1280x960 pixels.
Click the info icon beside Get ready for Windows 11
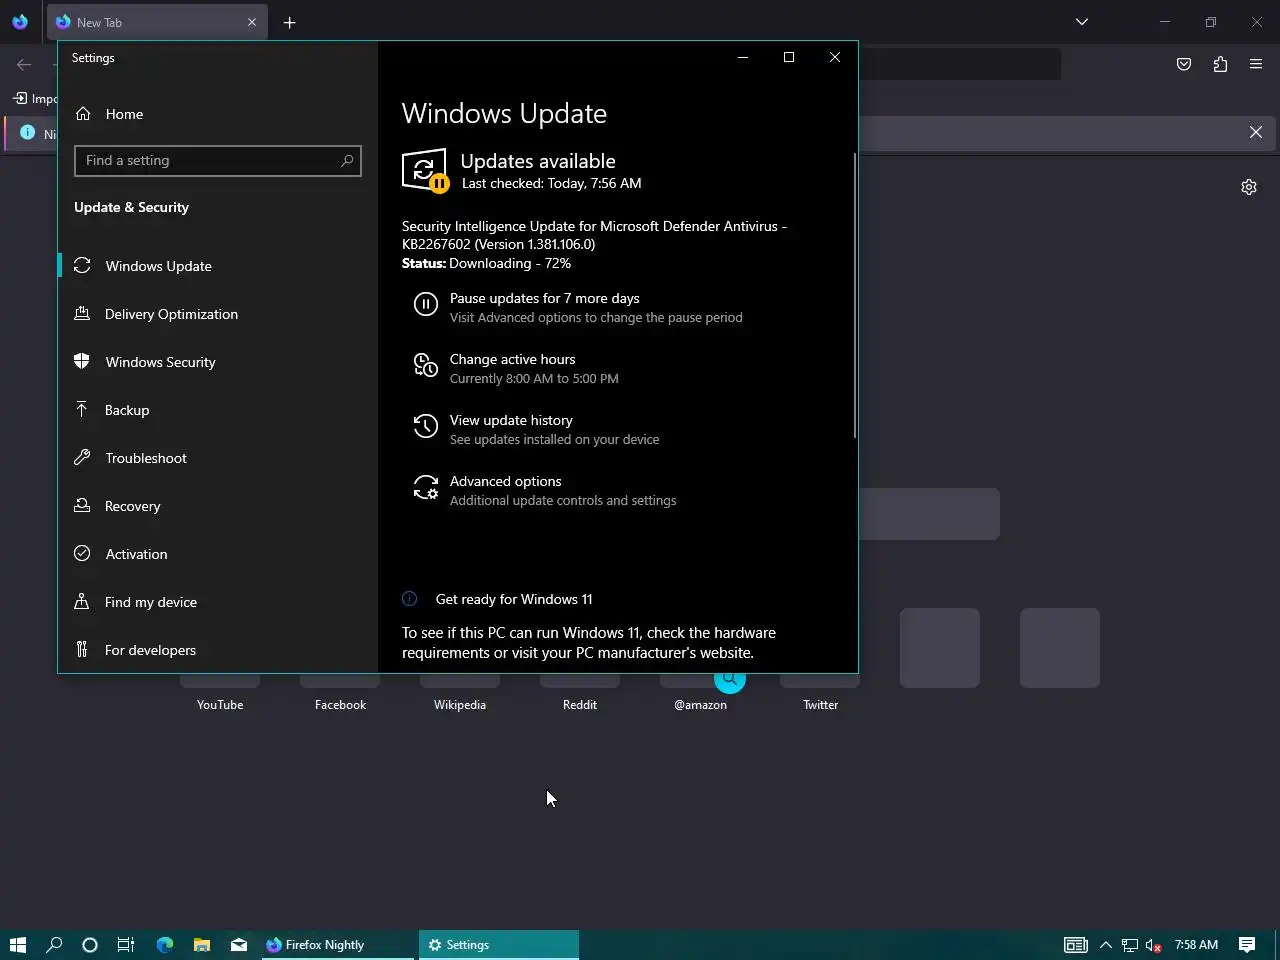(x=410, y=599)
